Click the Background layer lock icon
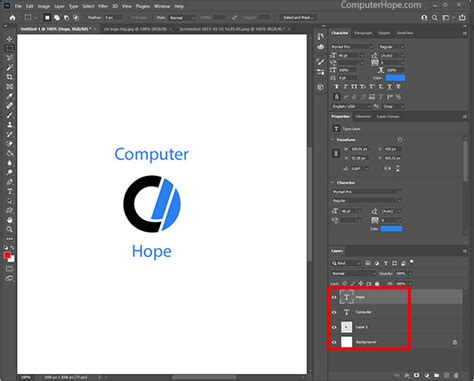This screenshot has height=381, width=474. coord(455,342)
